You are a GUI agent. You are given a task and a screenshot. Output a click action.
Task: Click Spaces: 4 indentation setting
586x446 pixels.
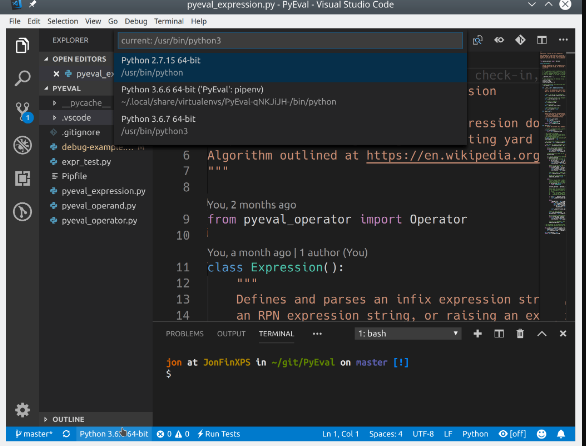386,434
